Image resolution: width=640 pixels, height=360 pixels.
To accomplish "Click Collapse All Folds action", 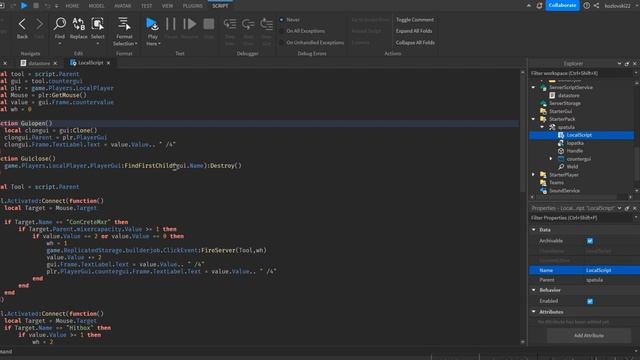I will coord(415,42).
